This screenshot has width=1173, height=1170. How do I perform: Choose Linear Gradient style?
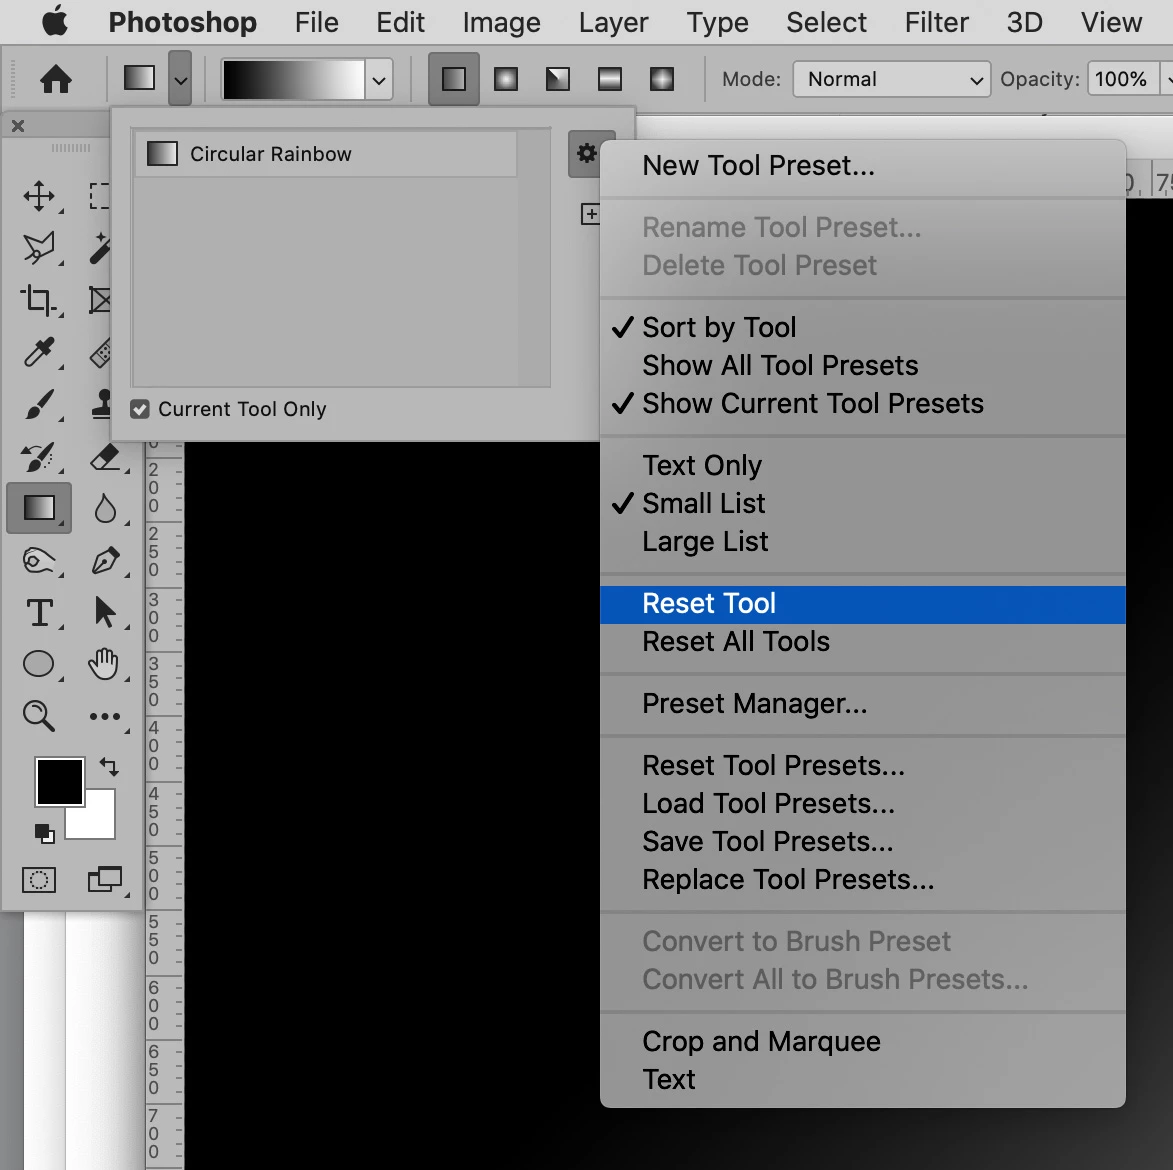(x=454, y=79)
